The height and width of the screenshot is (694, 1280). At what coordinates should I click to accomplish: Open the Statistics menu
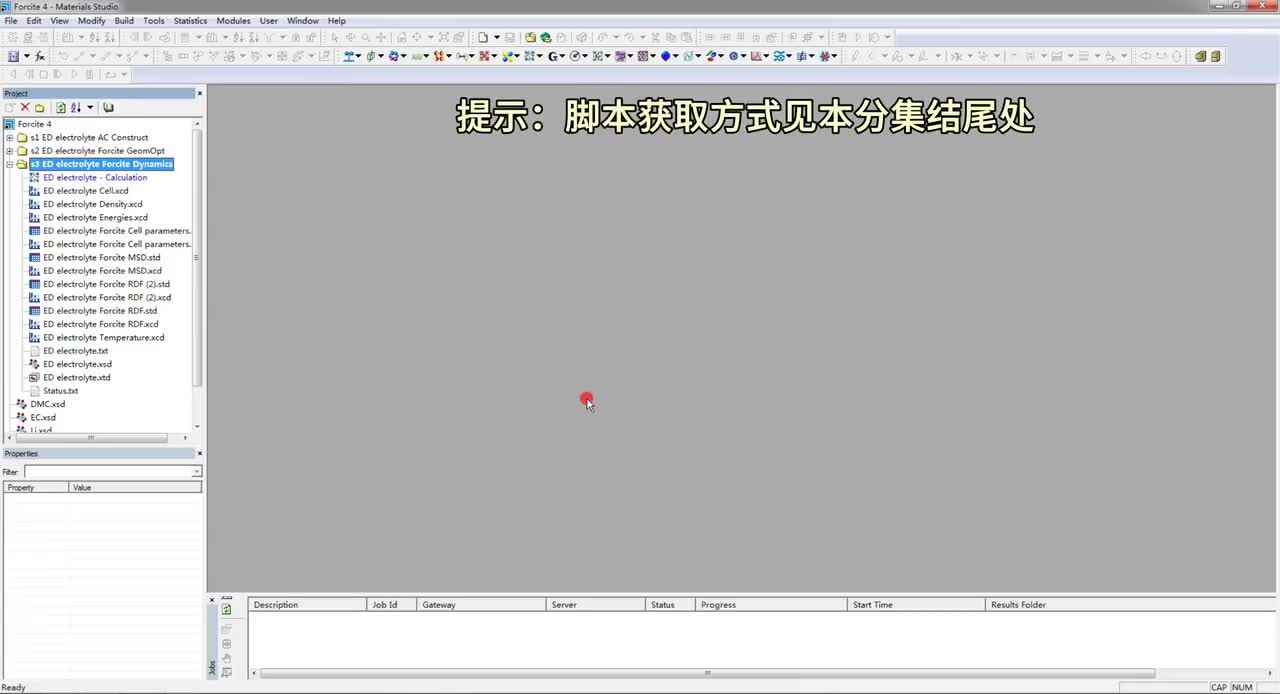190,20
